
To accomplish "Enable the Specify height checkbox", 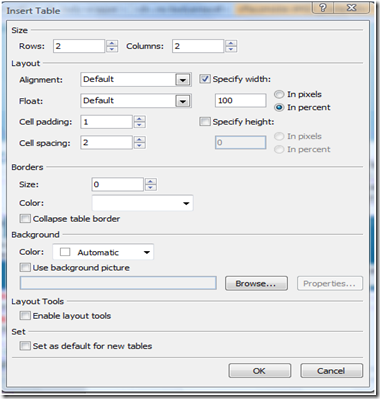I will [x=205, y=122].
